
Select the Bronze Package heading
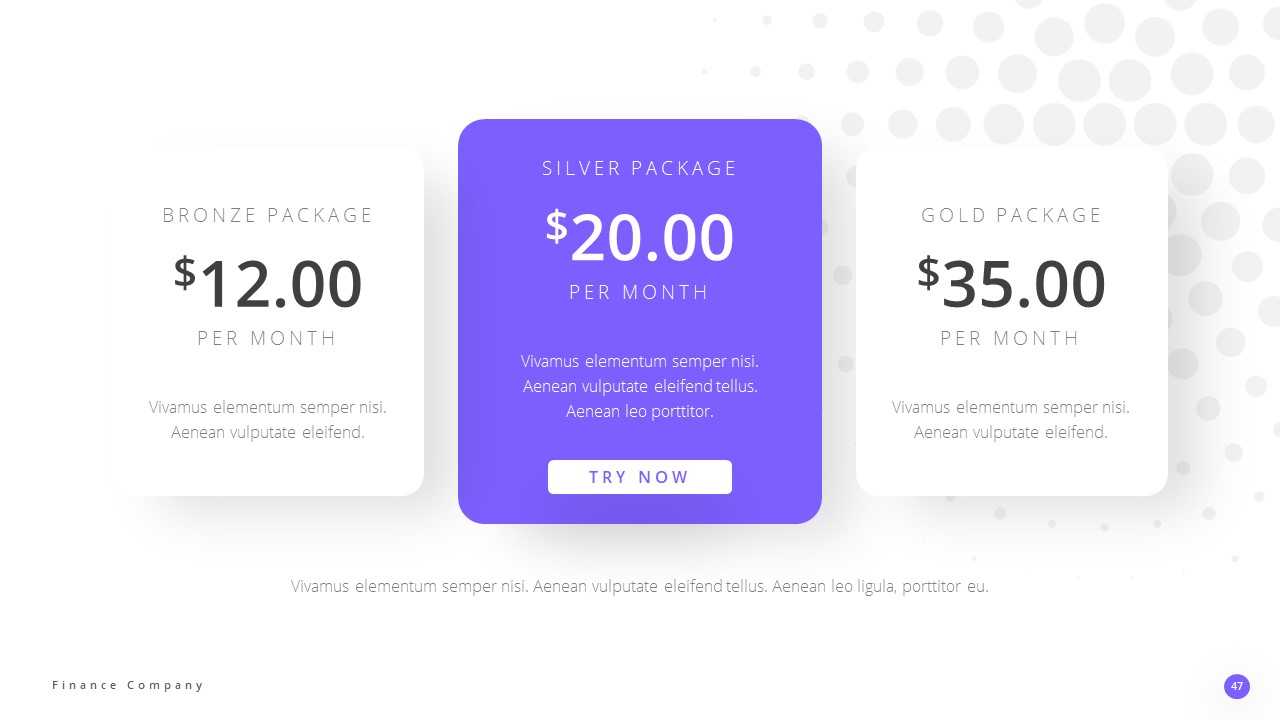pos(268,215)
